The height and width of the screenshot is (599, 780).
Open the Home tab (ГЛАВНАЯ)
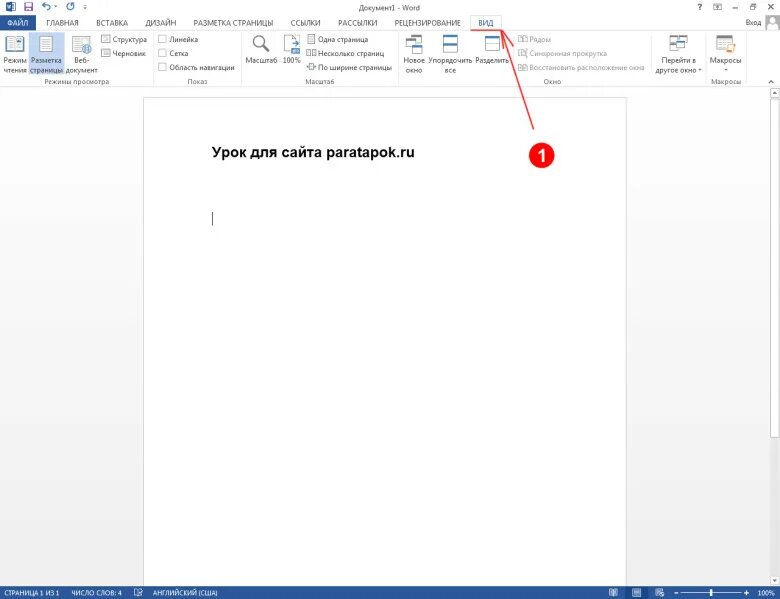click(x=62, y=23)
